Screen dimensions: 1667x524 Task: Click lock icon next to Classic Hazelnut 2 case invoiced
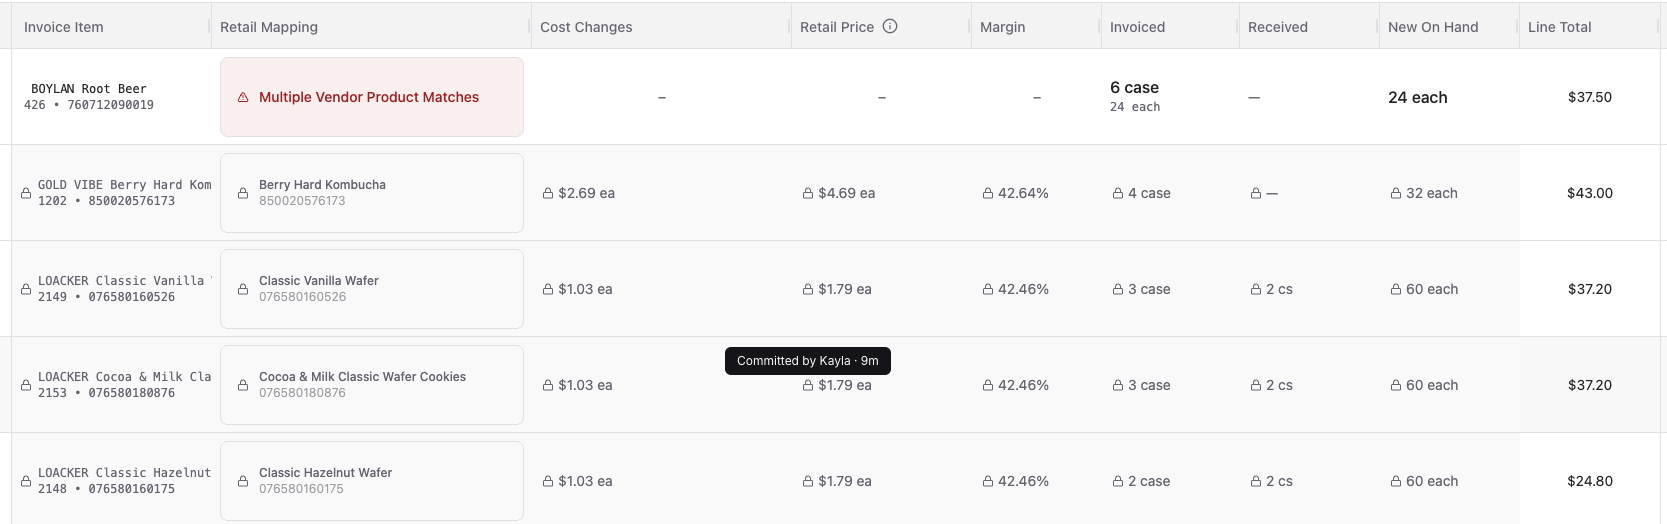1118,481
